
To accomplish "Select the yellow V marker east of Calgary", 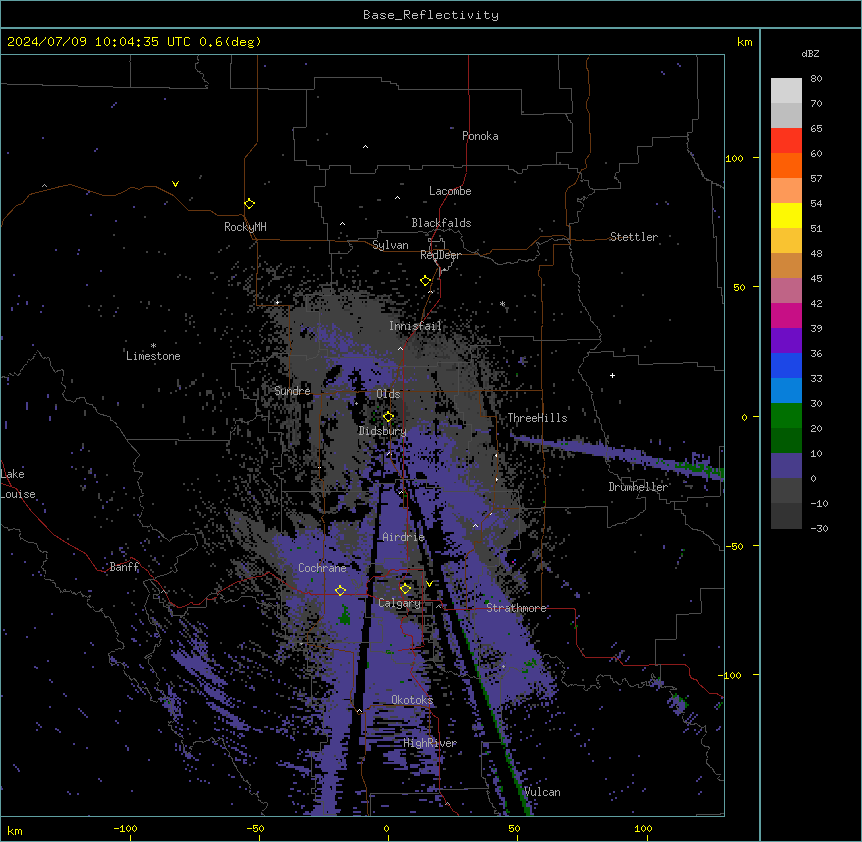I will click(429, 584).
